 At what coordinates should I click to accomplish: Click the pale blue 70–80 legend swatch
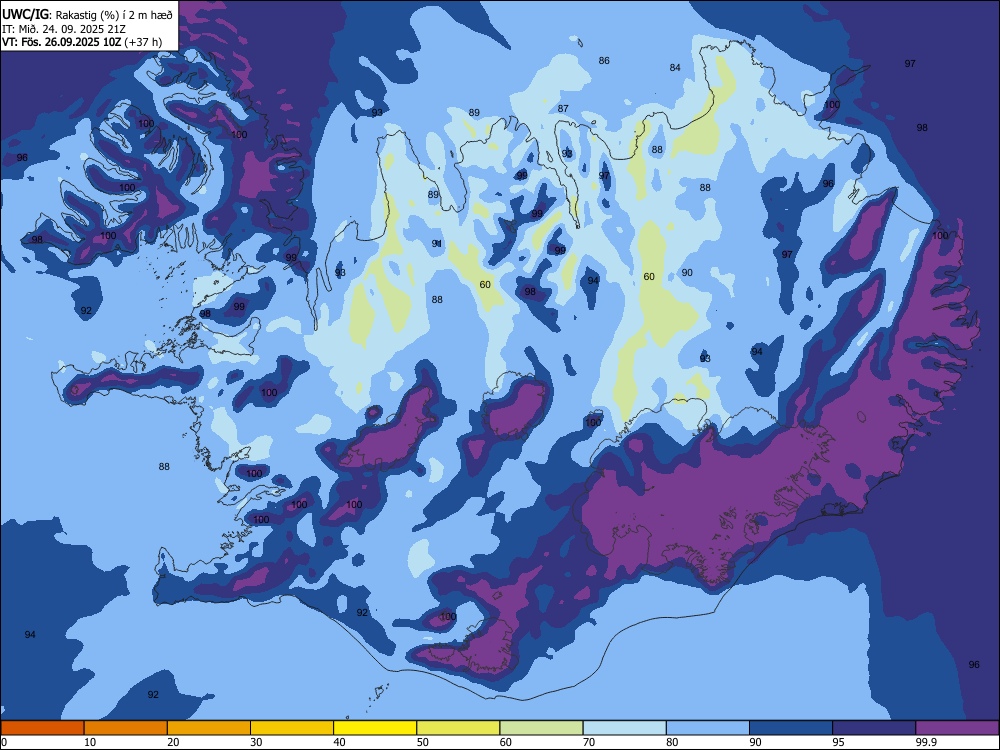click(624, 728)
